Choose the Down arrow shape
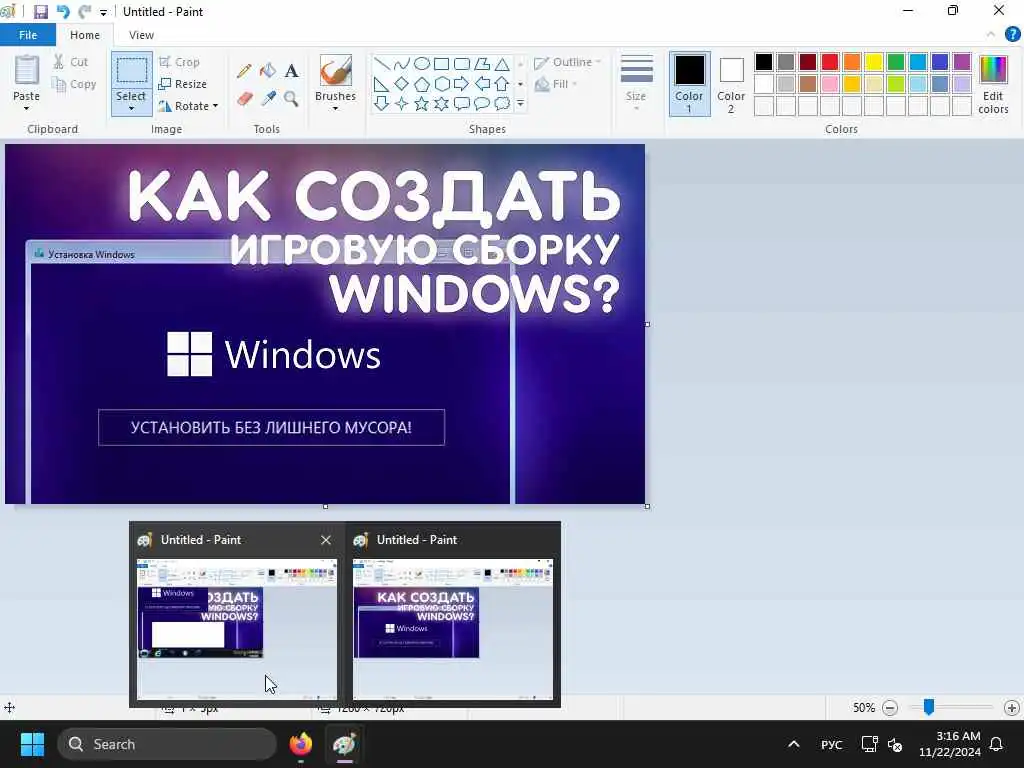 pos(382,103)
